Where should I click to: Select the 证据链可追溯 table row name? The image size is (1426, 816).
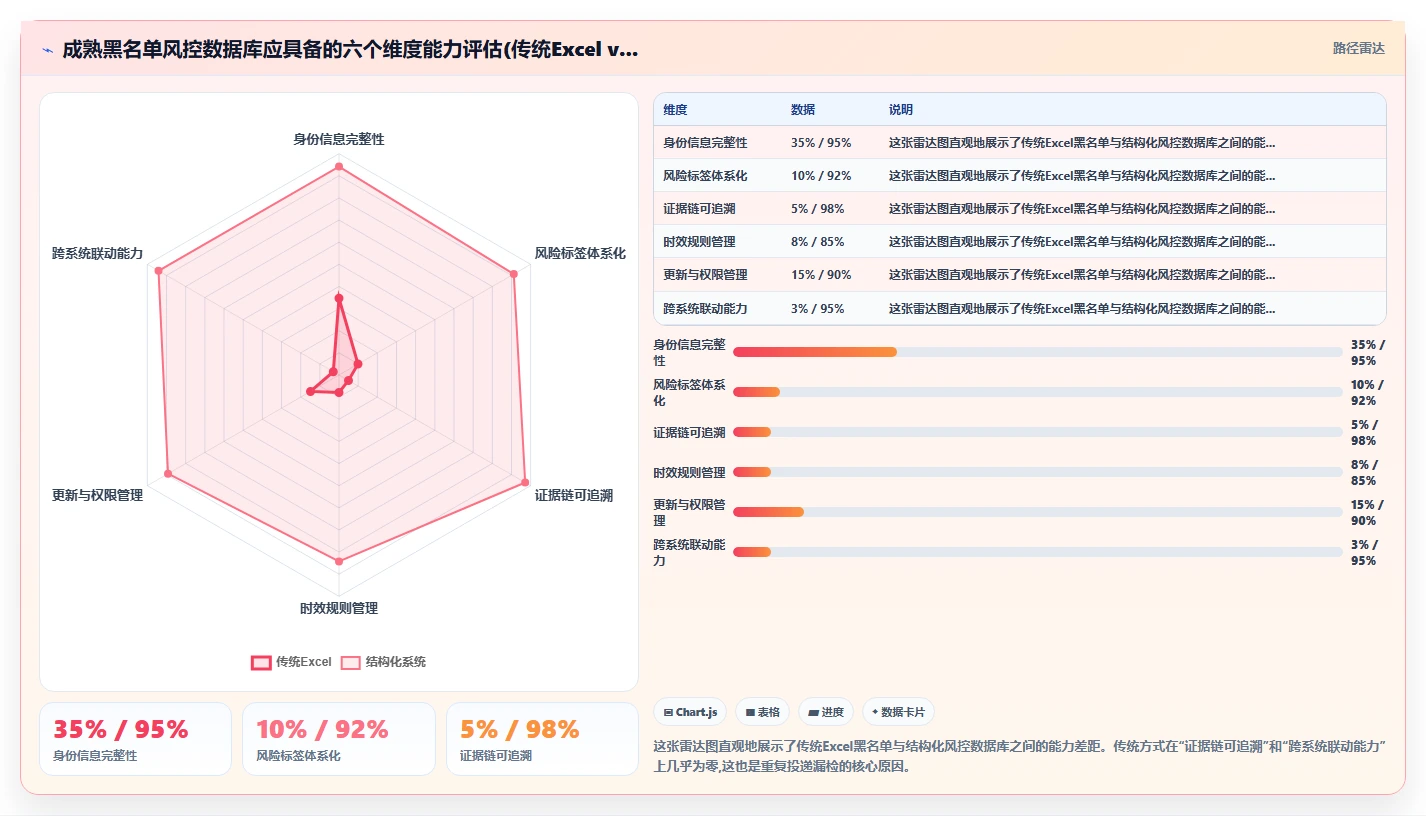(x=699, y=209)
